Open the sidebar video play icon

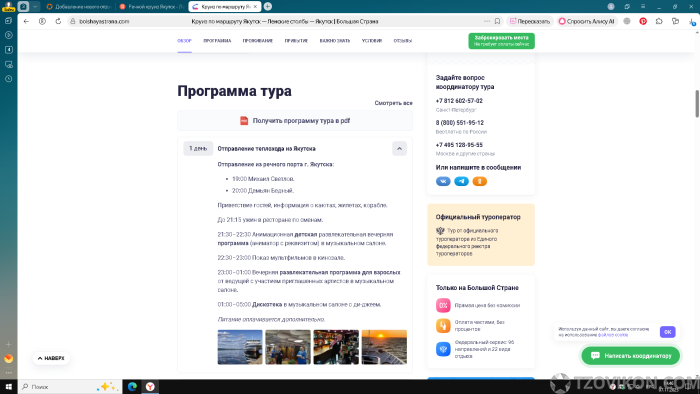[x=8, y=35]
